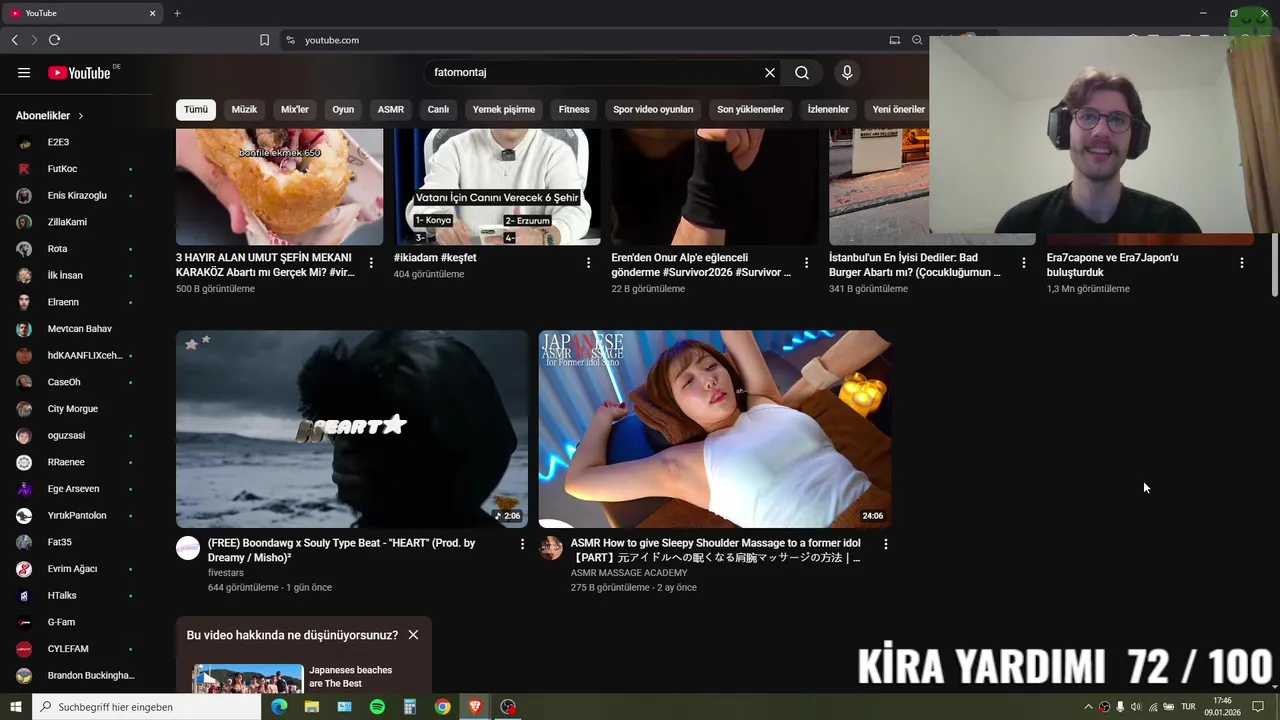The height and width of the screenshot is (720, 1280).
Task: Select the Canlı filter chip
Action: pyautogui.click(x=438, y=109)
